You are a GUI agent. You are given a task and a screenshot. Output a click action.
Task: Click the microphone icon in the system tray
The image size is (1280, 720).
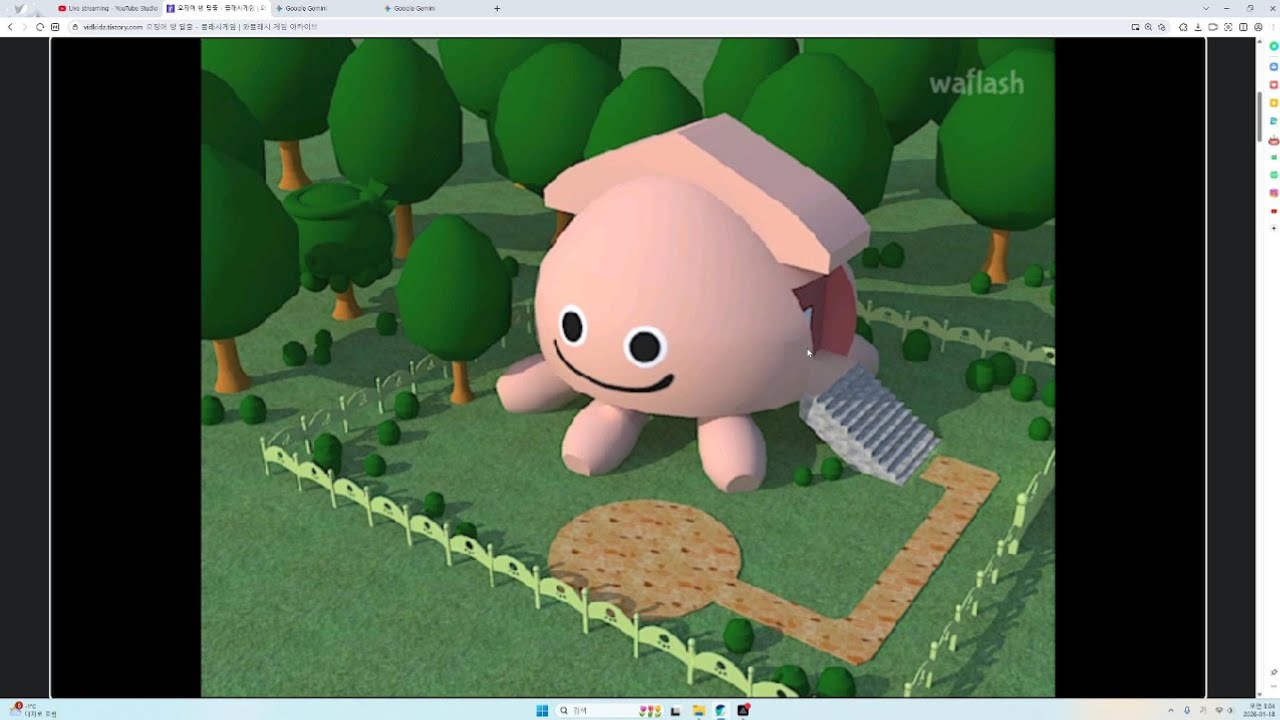(x=1187, y=711)
